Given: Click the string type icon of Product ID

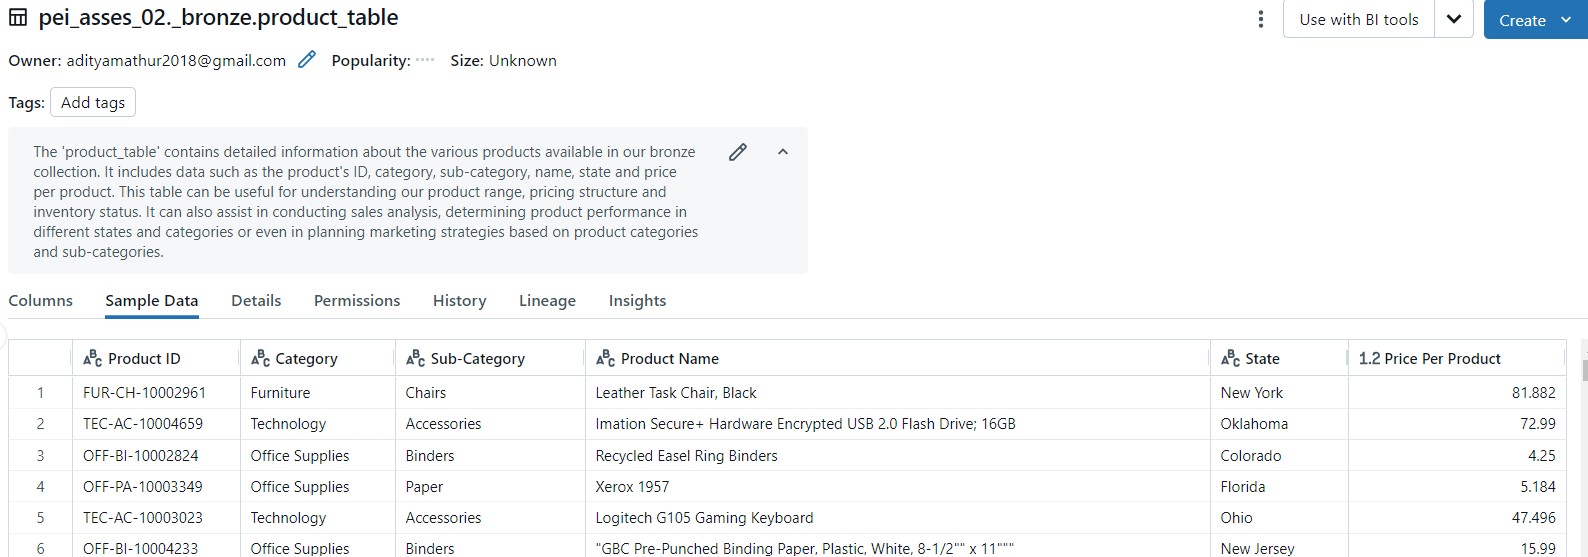Looking at the screenshot, I should [x=93, y=358].
